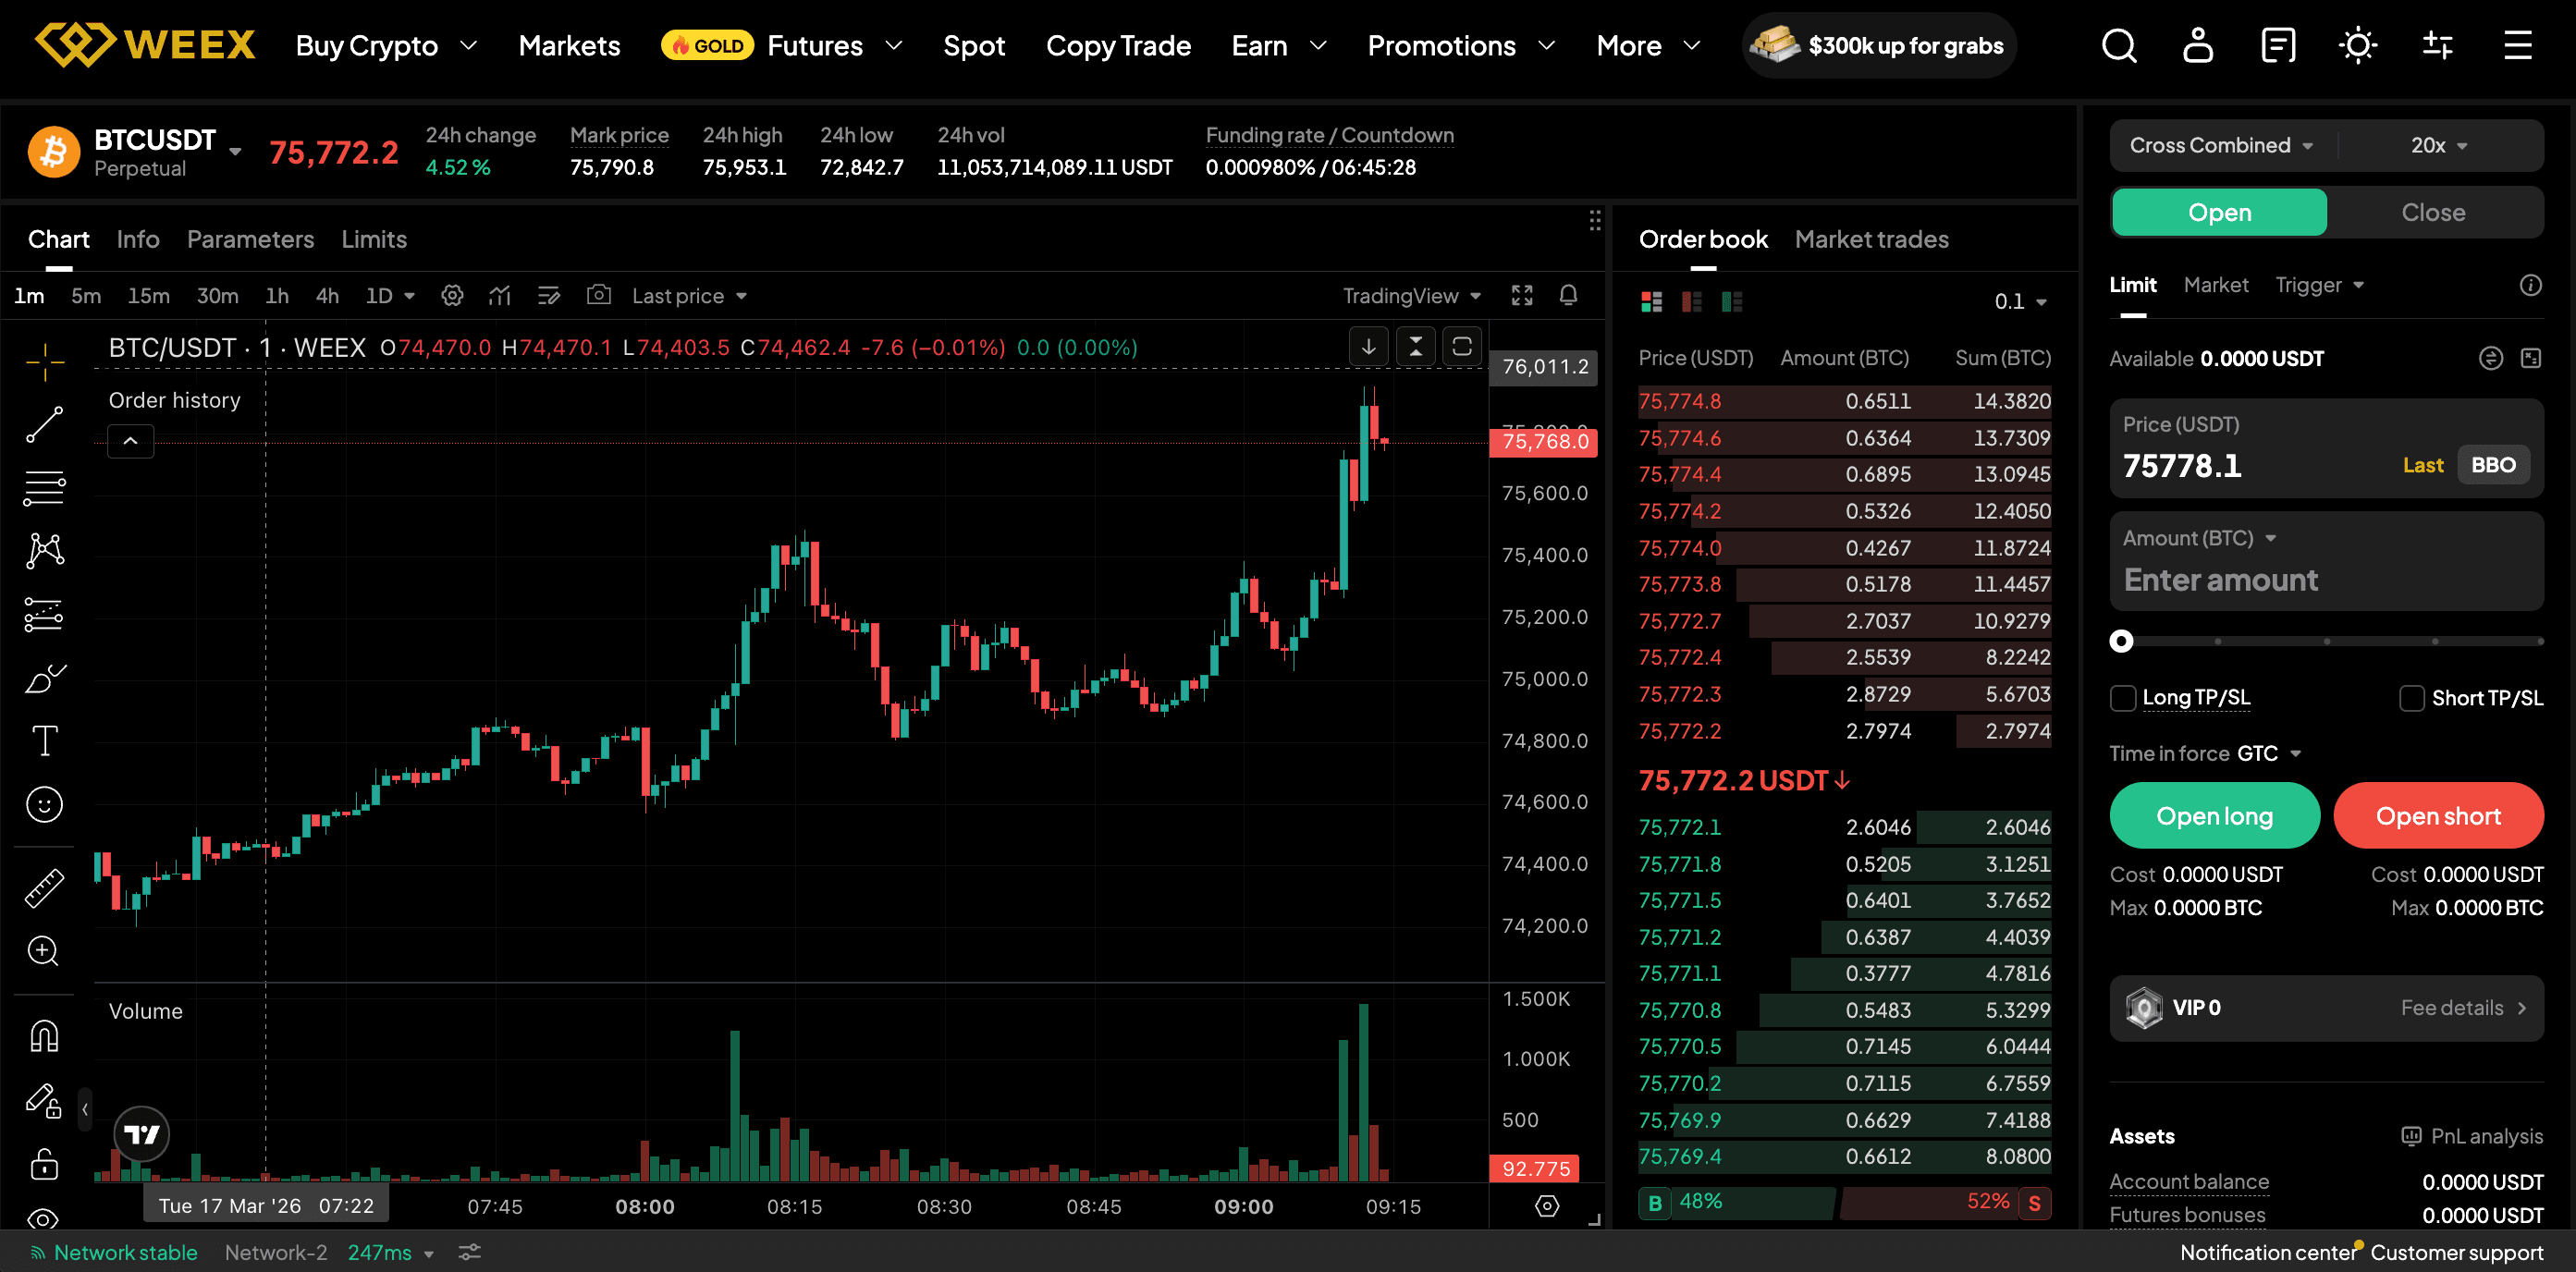Image resolution: width=2576 pixels, height=1272 pixels.
Task: Switch to the Market trades tab
Action: point(1871,240)
